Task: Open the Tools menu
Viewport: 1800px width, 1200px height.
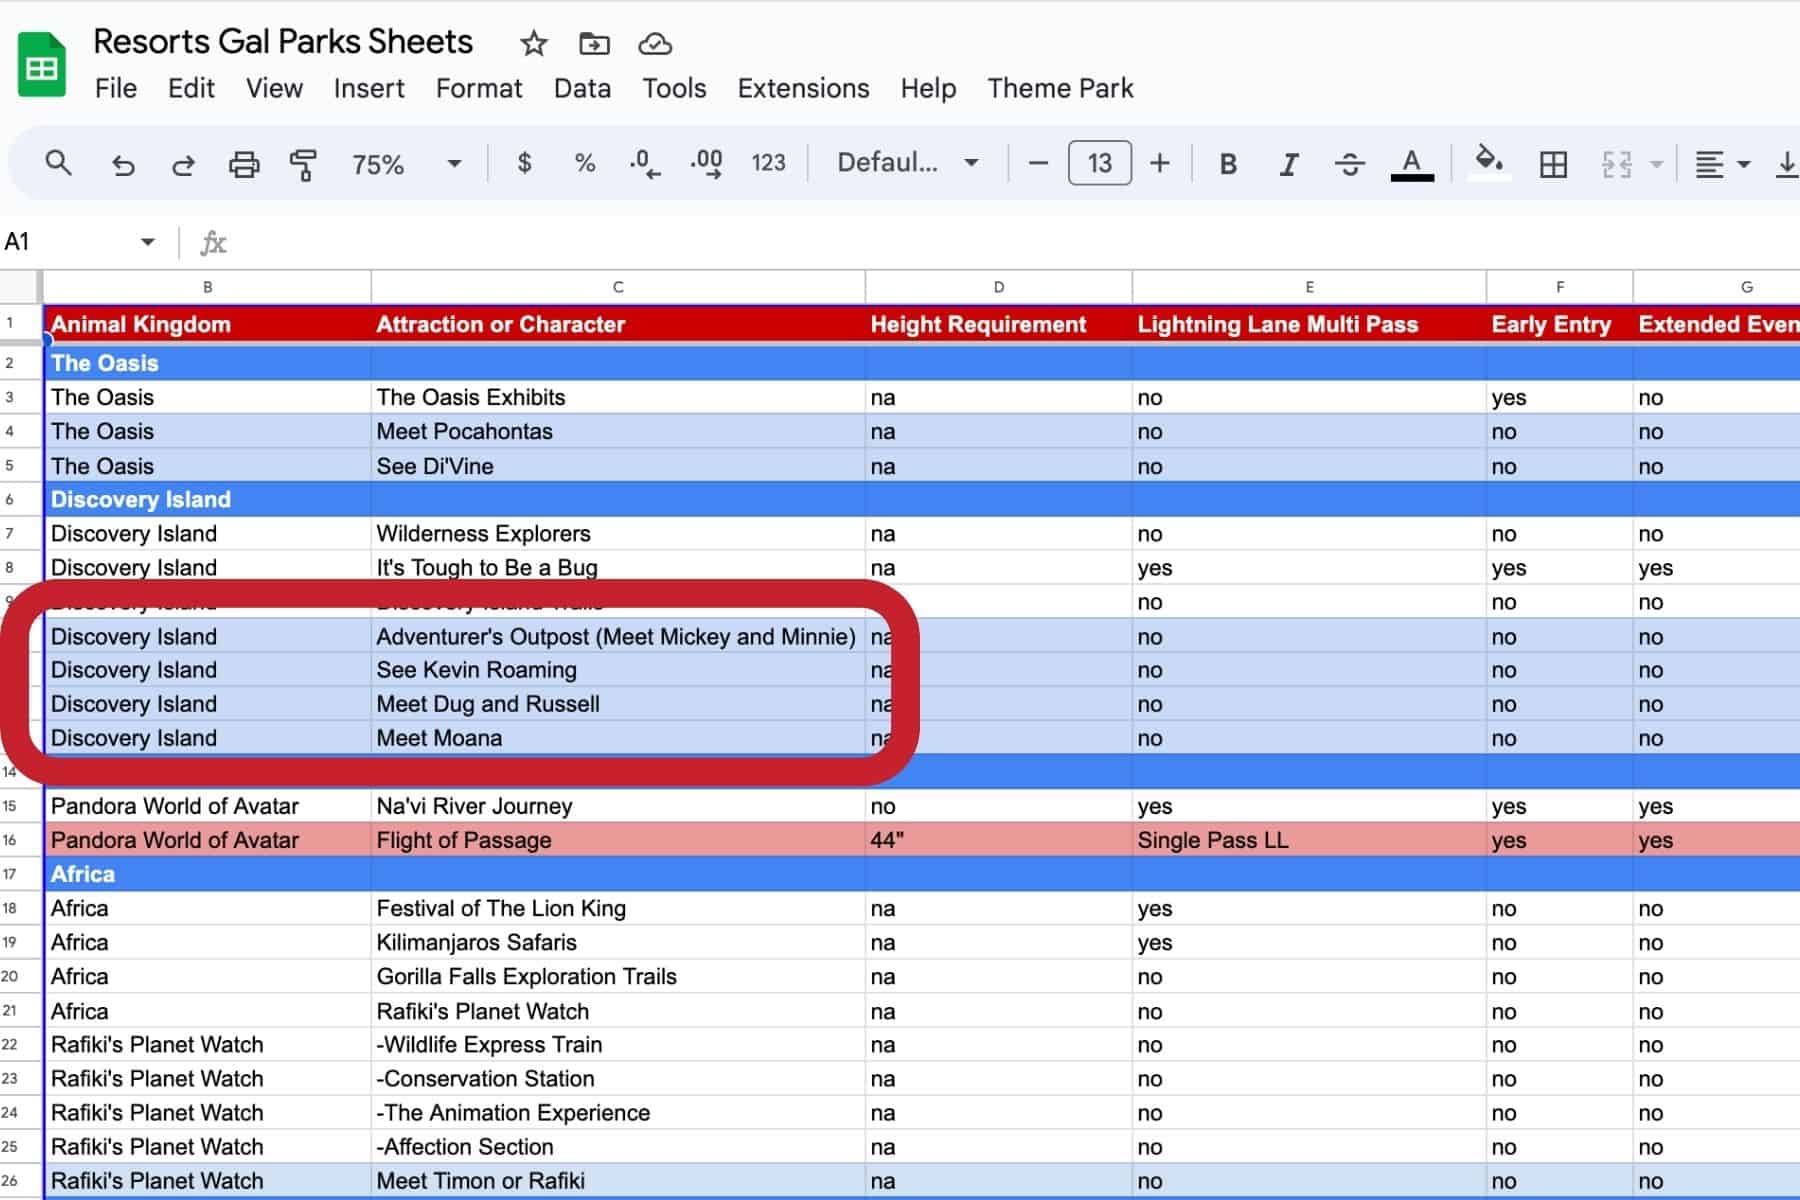Action: [x=674, y=88]
